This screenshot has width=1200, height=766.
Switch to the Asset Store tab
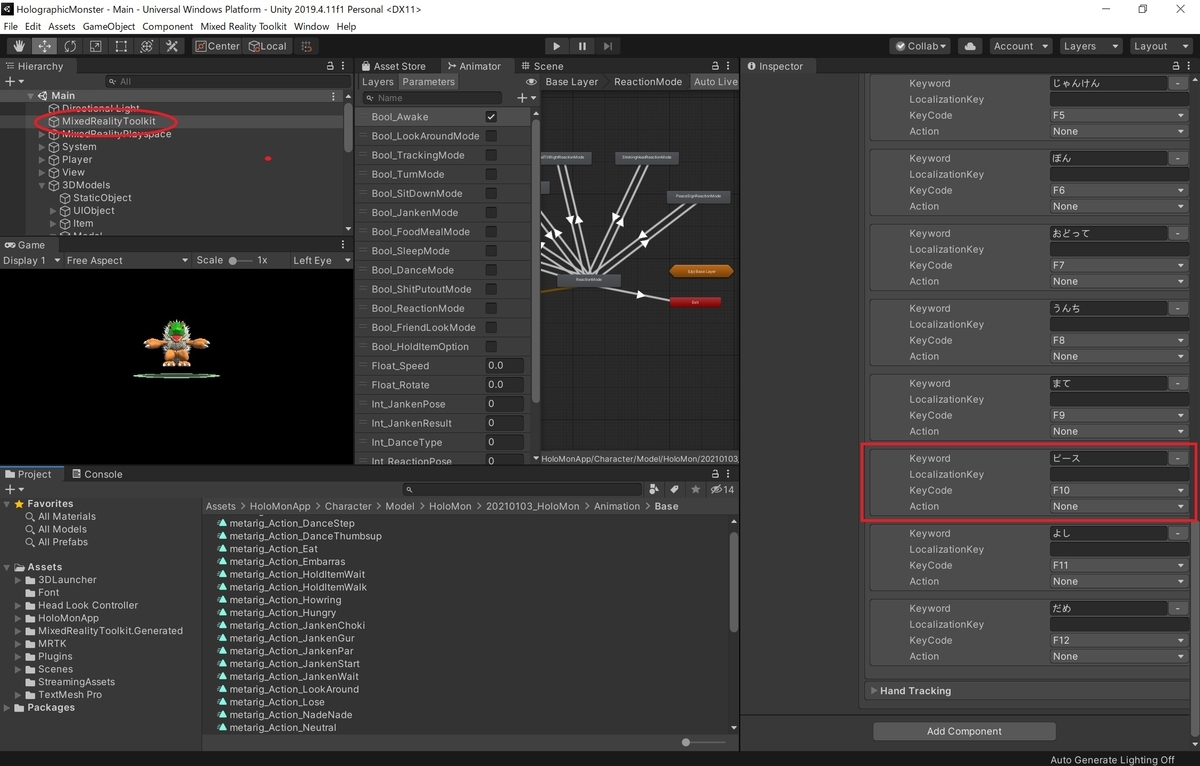coord(392,66)
